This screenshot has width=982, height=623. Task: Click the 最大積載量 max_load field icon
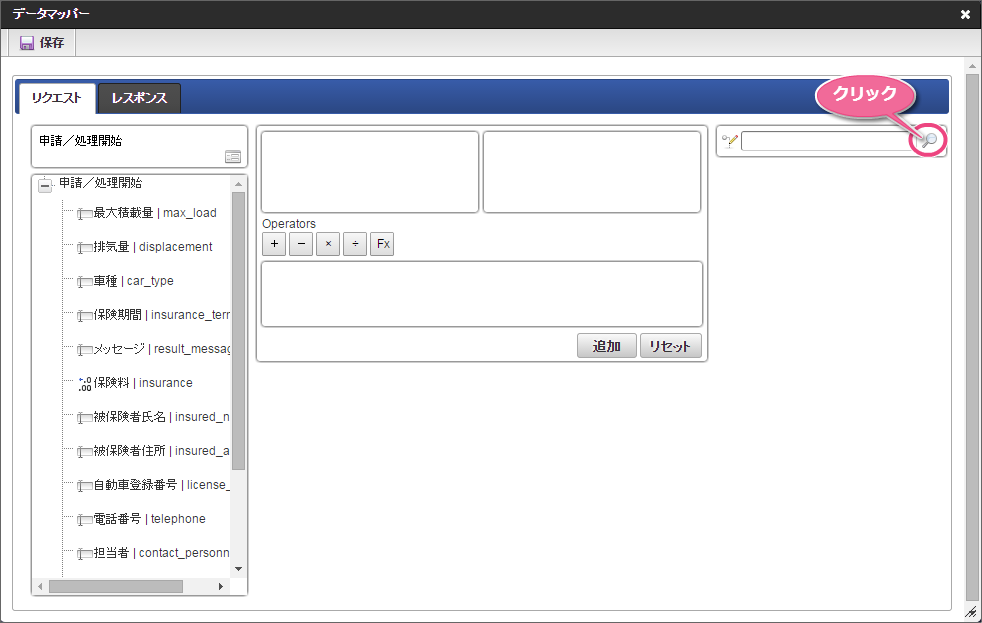click(85, 214)
